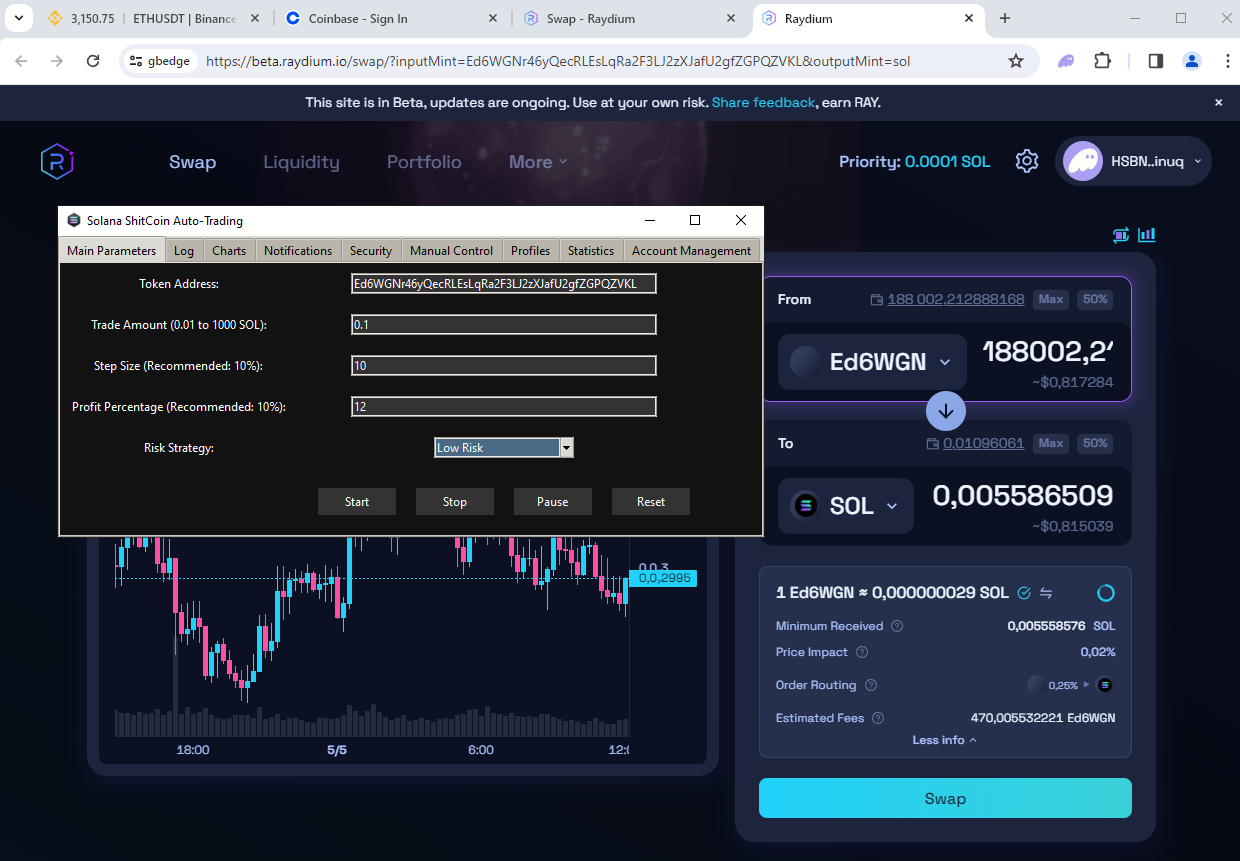Click Max in the To section
Image resolution: width=1240 pixels, height=861 pixels.
pyautogui.click(x=1051, y=443)
